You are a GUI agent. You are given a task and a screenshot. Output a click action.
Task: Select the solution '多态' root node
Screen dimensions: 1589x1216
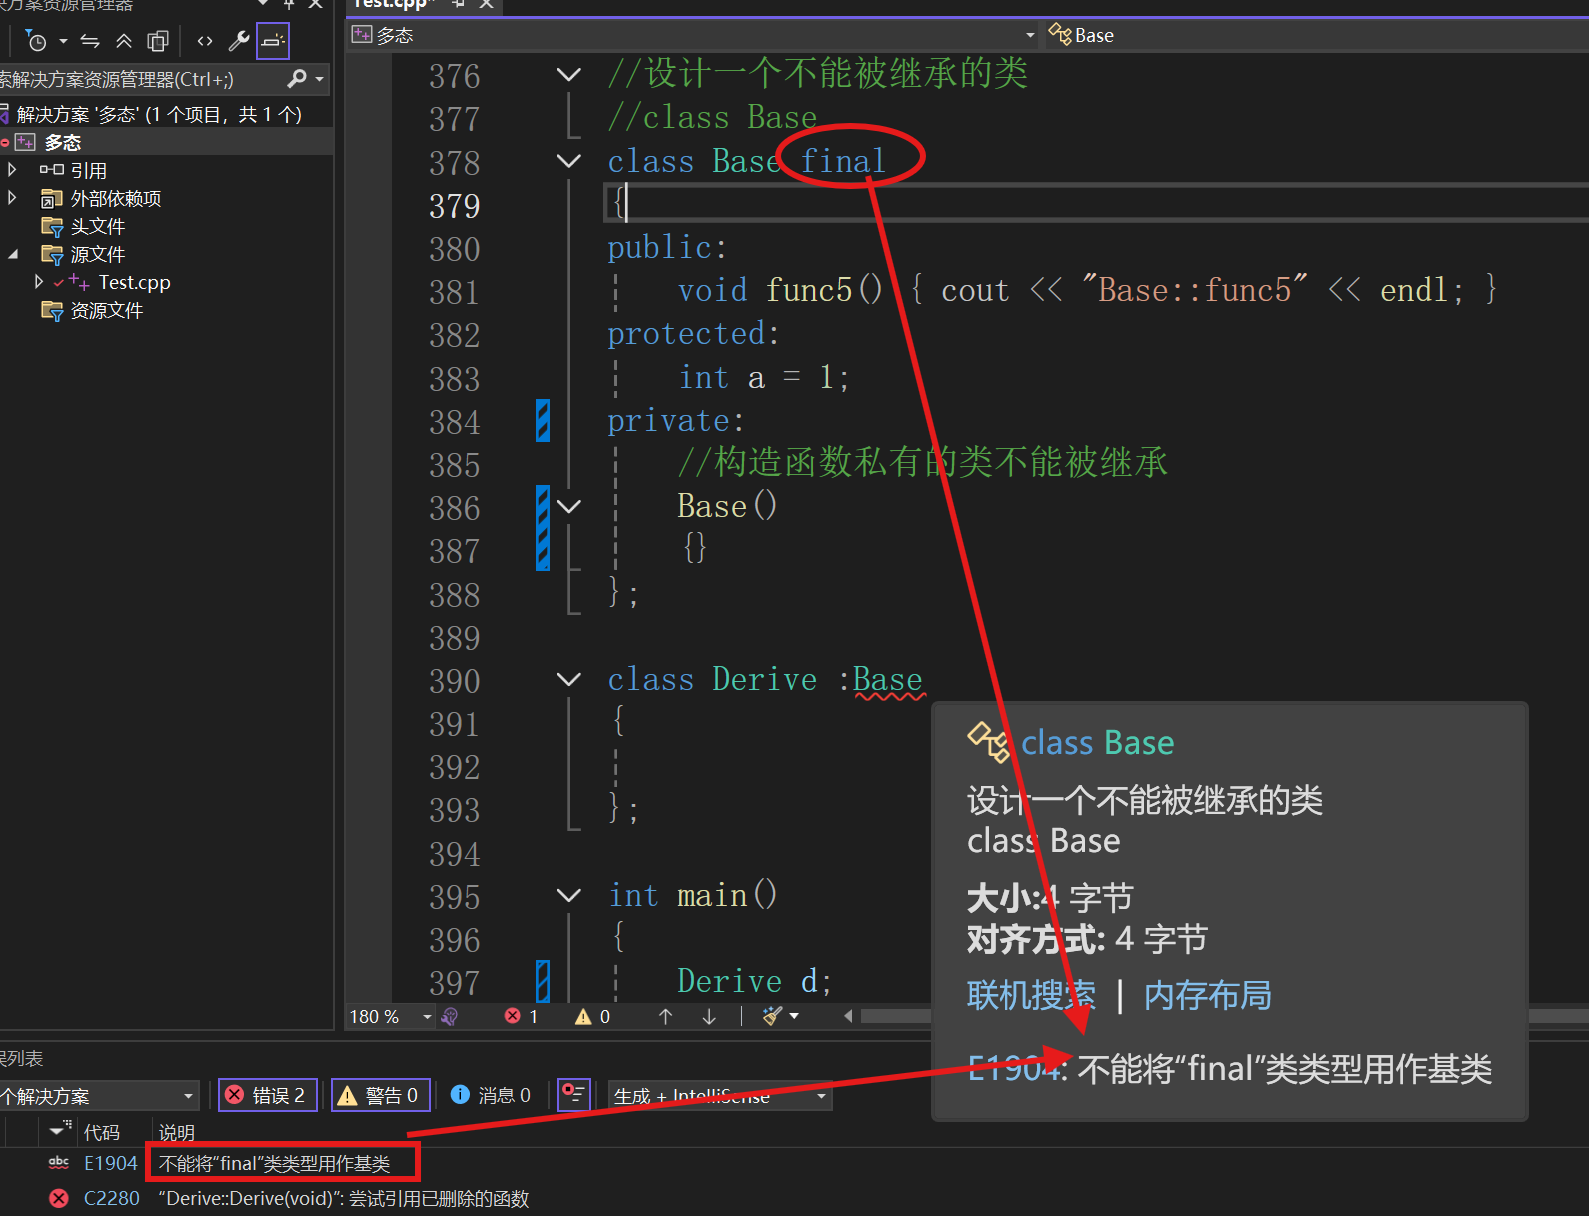click(160, 115)
